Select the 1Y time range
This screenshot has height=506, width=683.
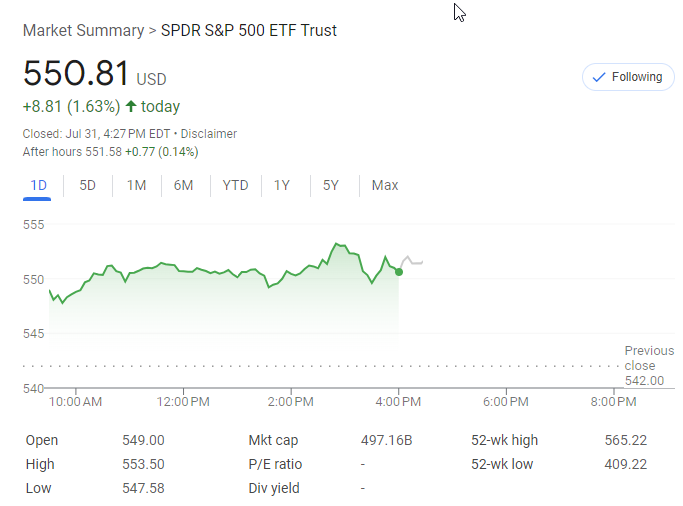point(282,185)
